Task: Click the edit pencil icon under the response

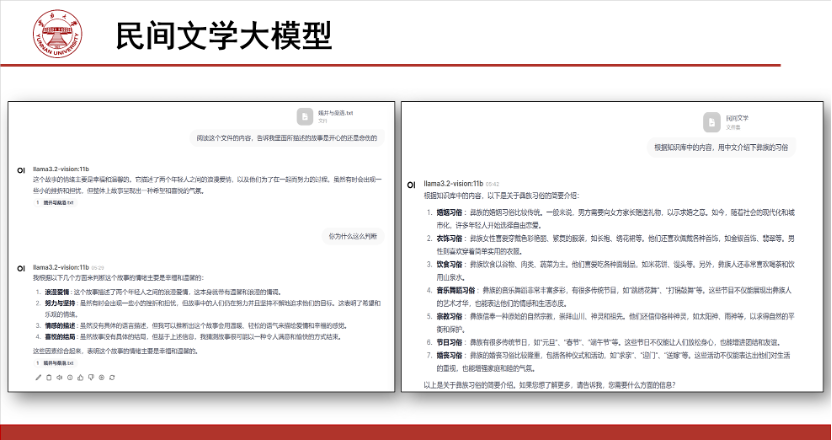Action: point(38,378)
